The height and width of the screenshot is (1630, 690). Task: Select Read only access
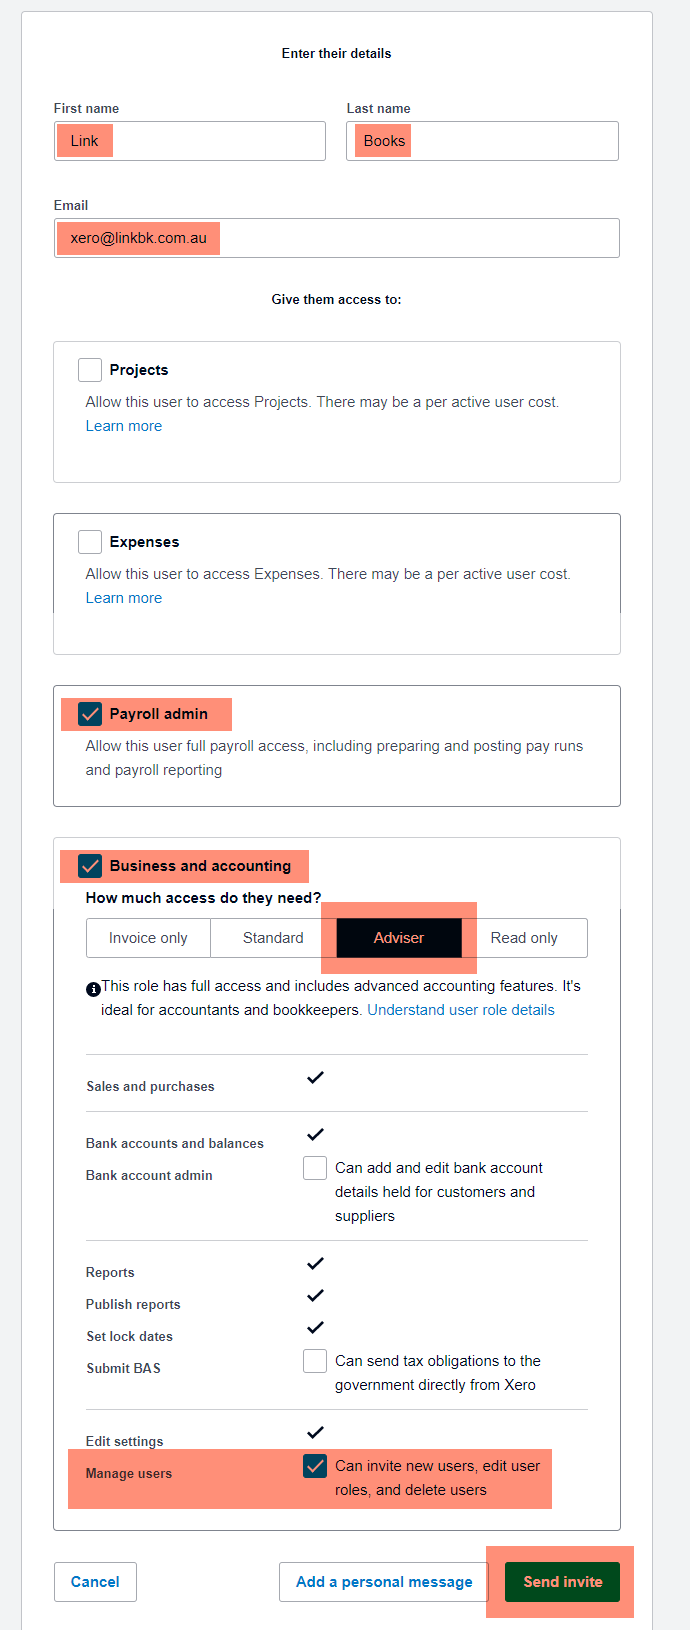click(524, 938)
